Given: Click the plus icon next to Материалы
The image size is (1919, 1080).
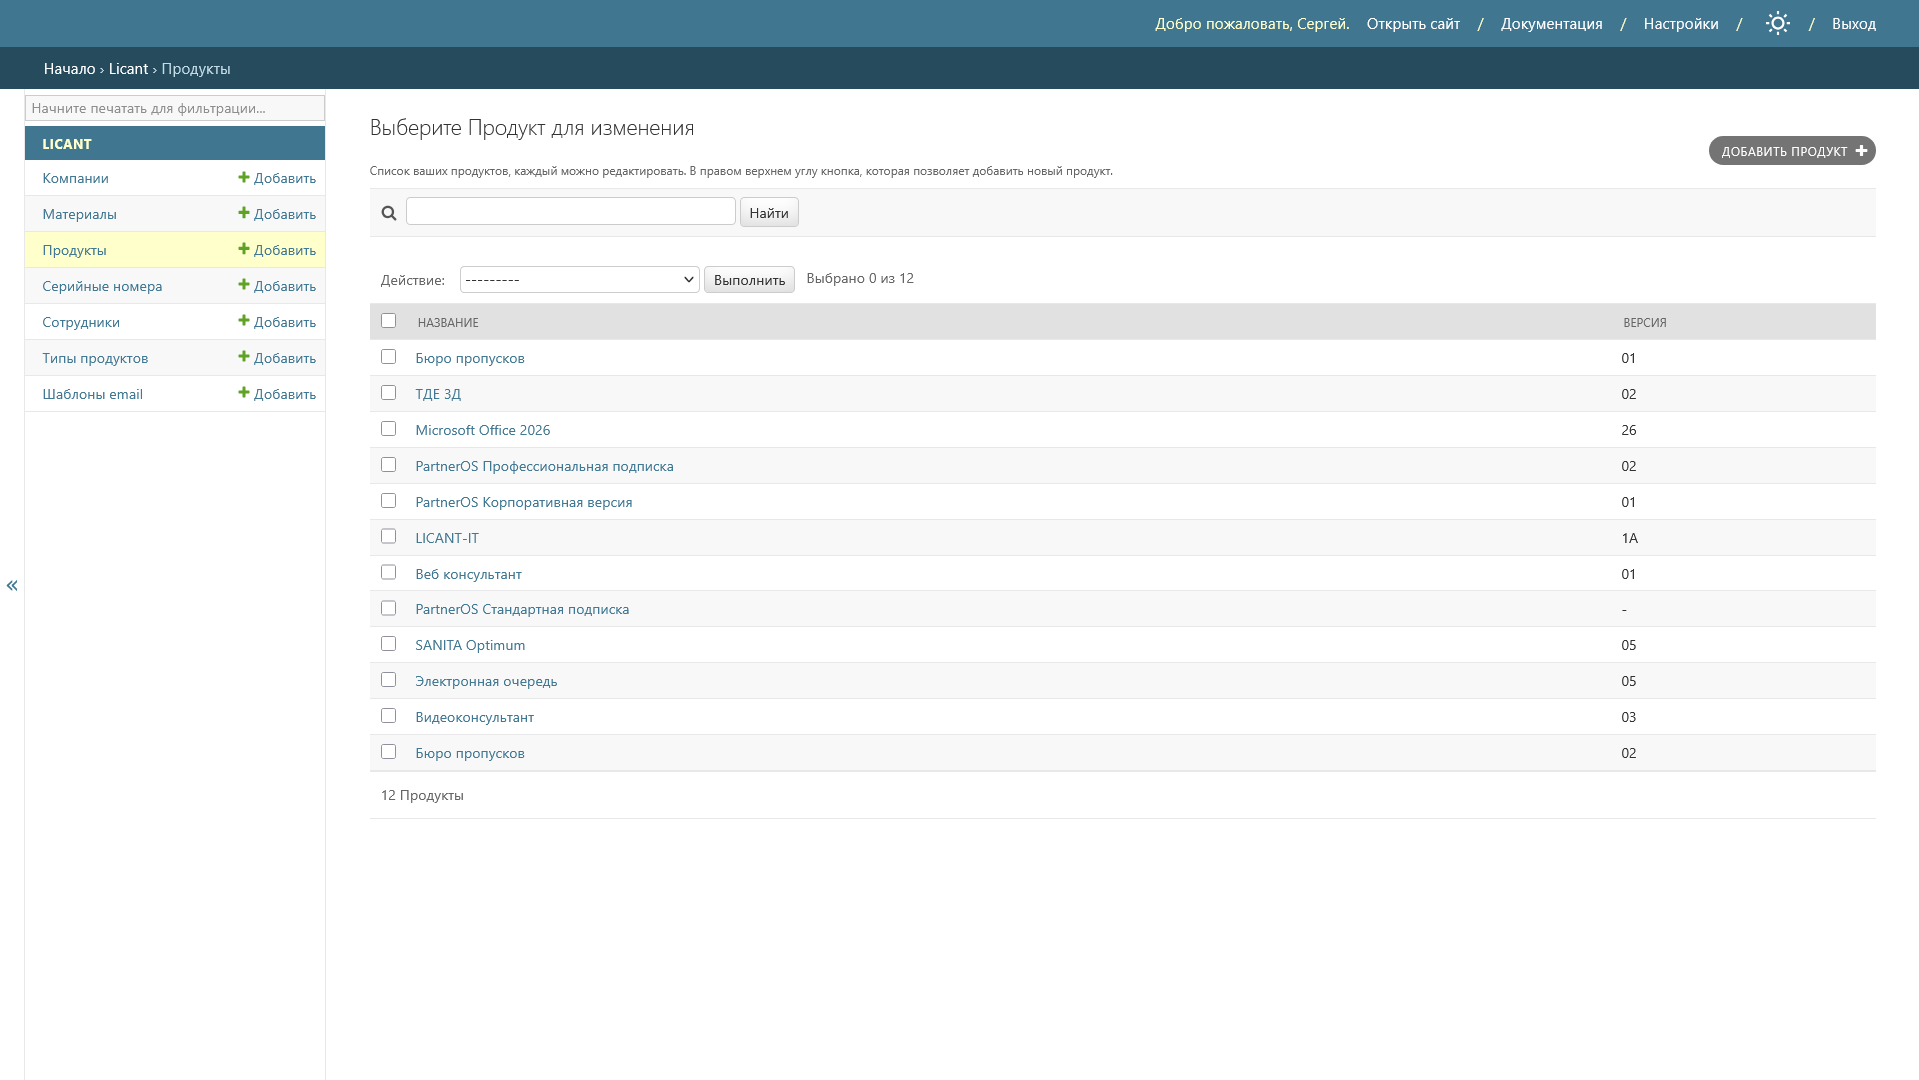Looking at the screenshot, I should pos(244,214).
